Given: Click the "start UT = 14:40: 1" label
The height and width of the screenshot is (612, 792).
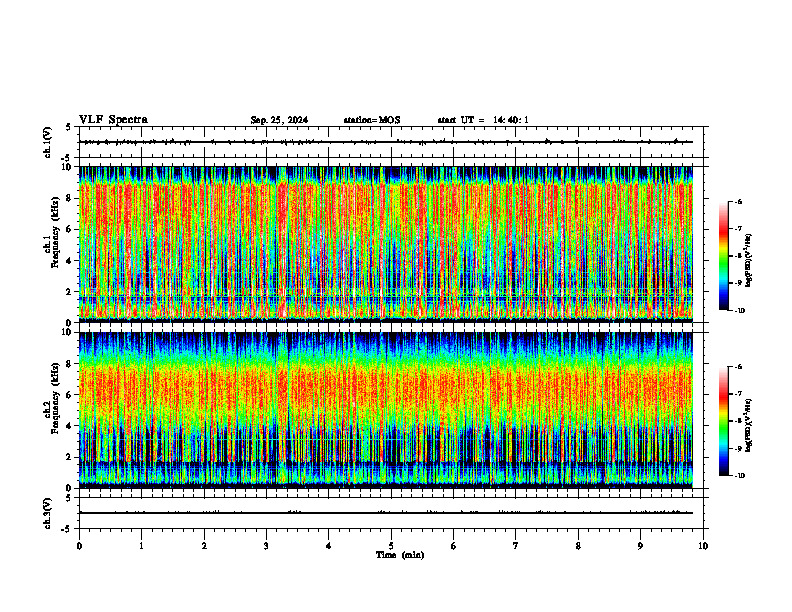Looking at the screenshot, I should (483, 120).
